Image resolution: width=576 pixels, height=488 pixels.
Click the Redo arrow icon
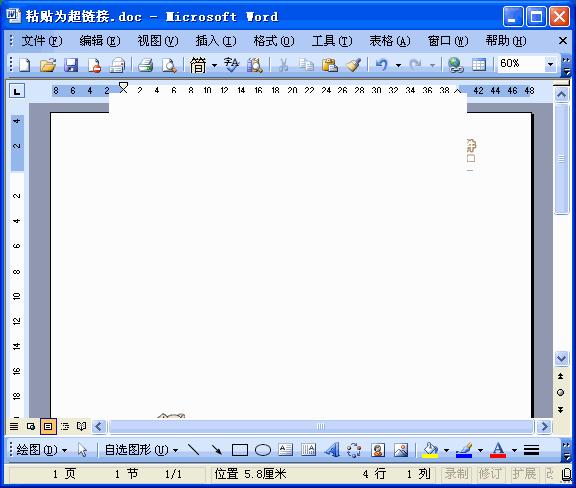[x=416, y=65]
